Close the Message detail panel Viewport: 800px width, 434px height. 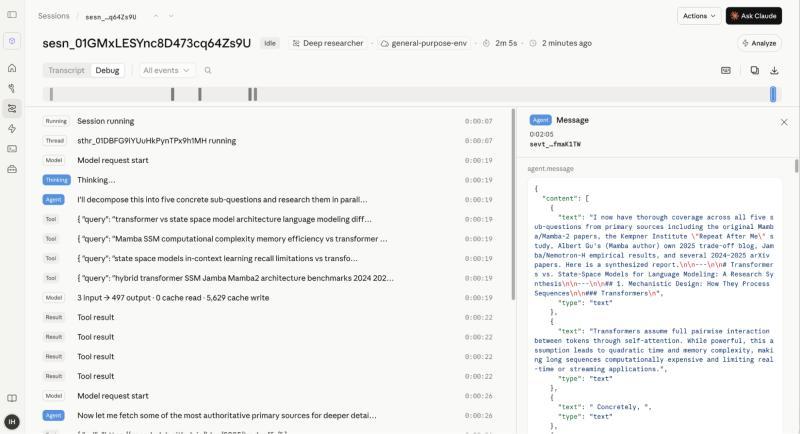pyautogui.click(x=784, y=122)
